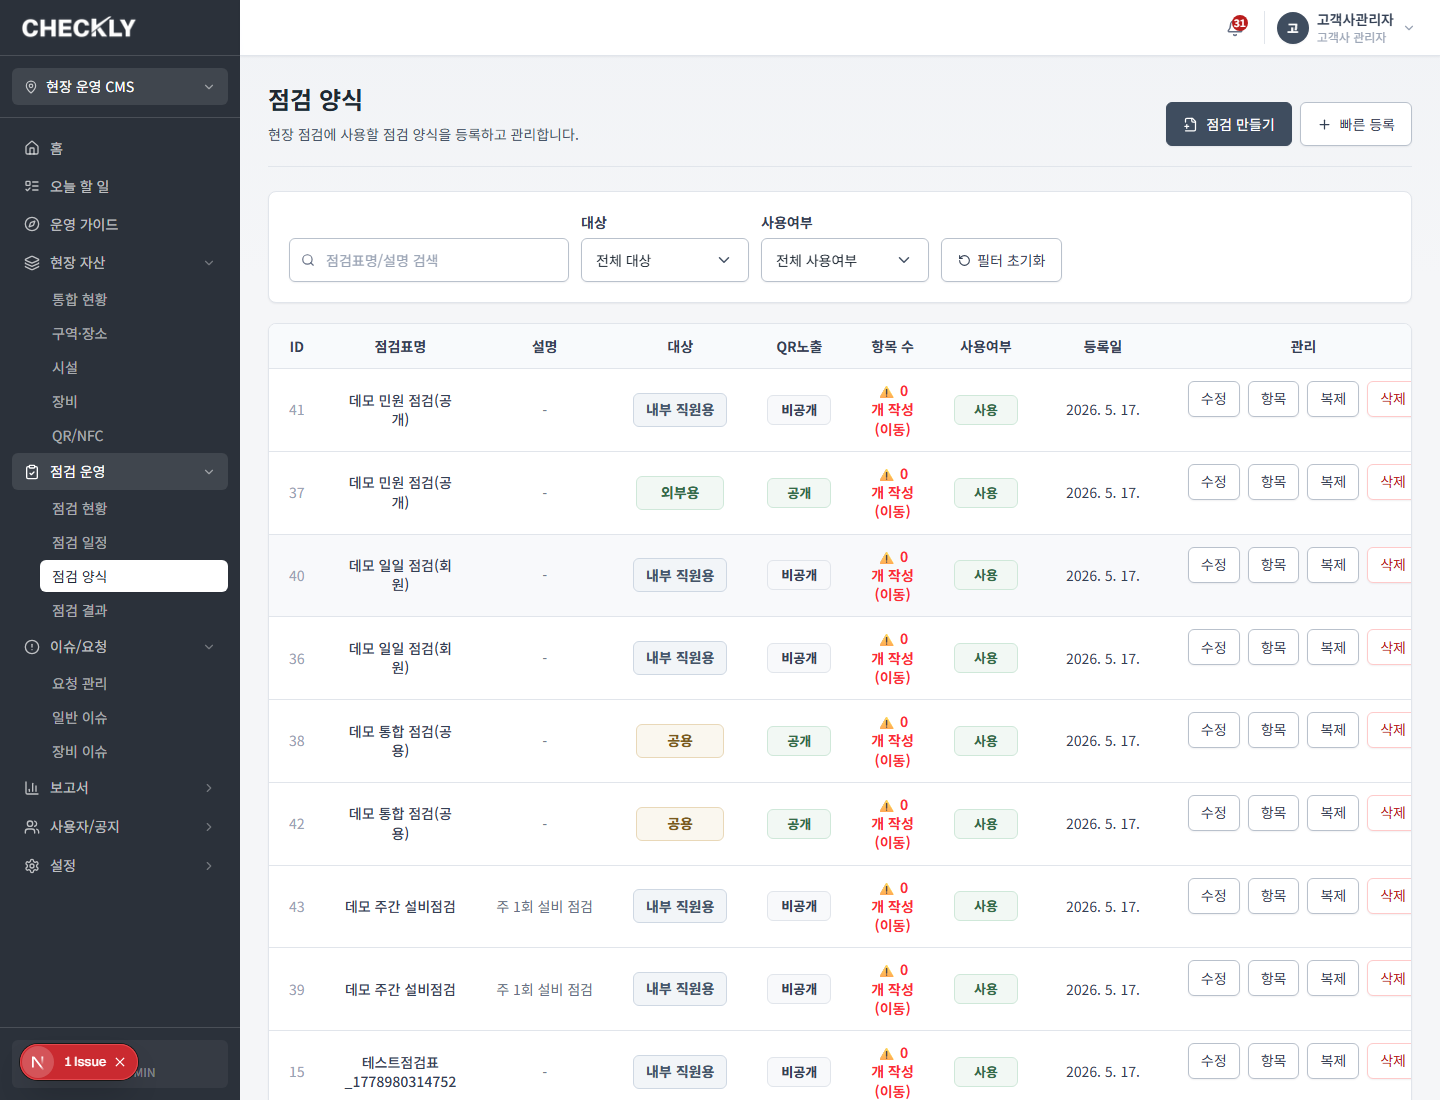Click the layers icon for 현장 자산
The height and width of the screenshot is (1100, 1440).
(x=32, y=262)
